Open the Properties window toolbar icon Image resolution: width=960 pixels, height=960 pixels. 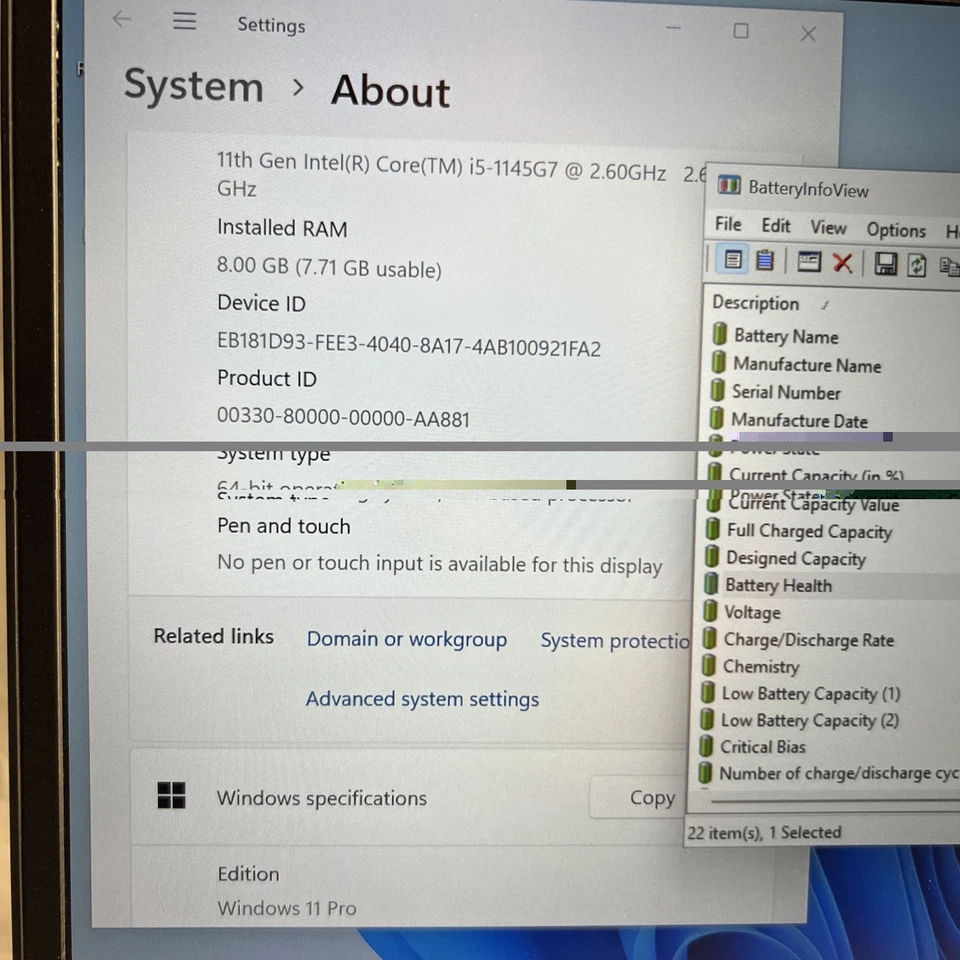[809, 261]
